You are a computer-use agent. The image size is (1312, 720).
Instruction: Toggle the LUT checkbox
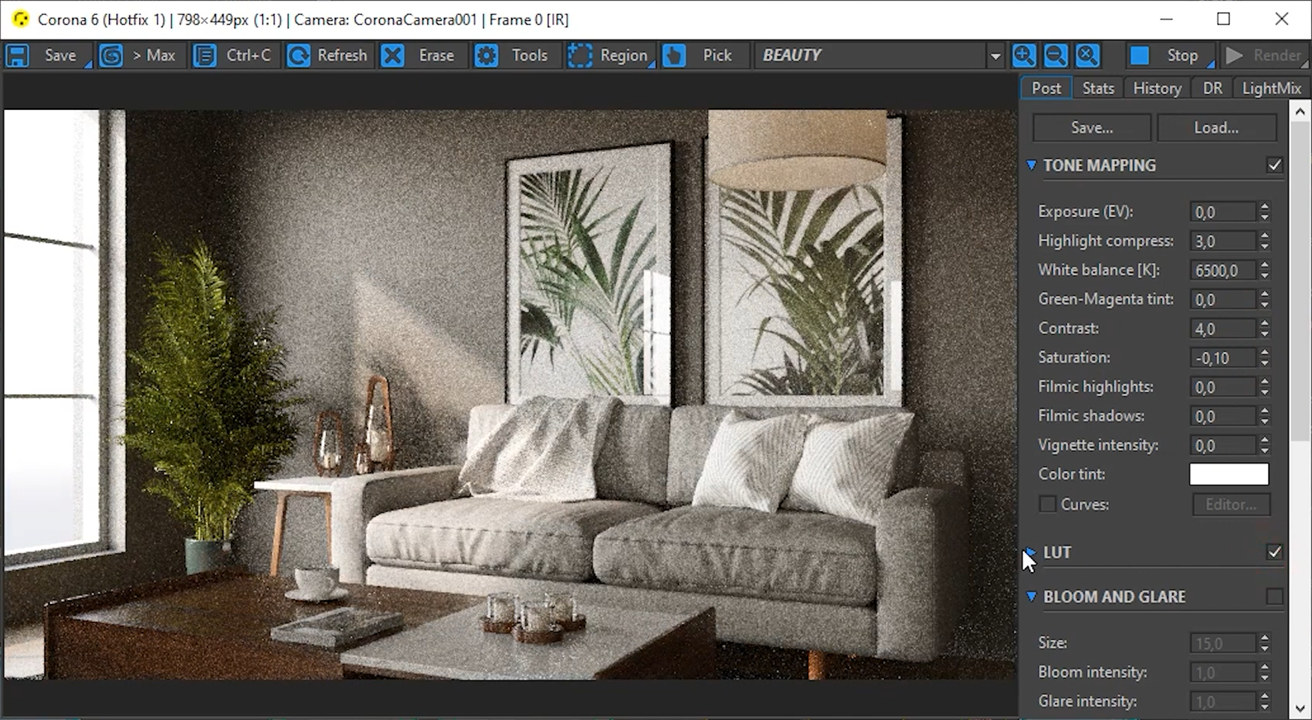coord(1274,552)
